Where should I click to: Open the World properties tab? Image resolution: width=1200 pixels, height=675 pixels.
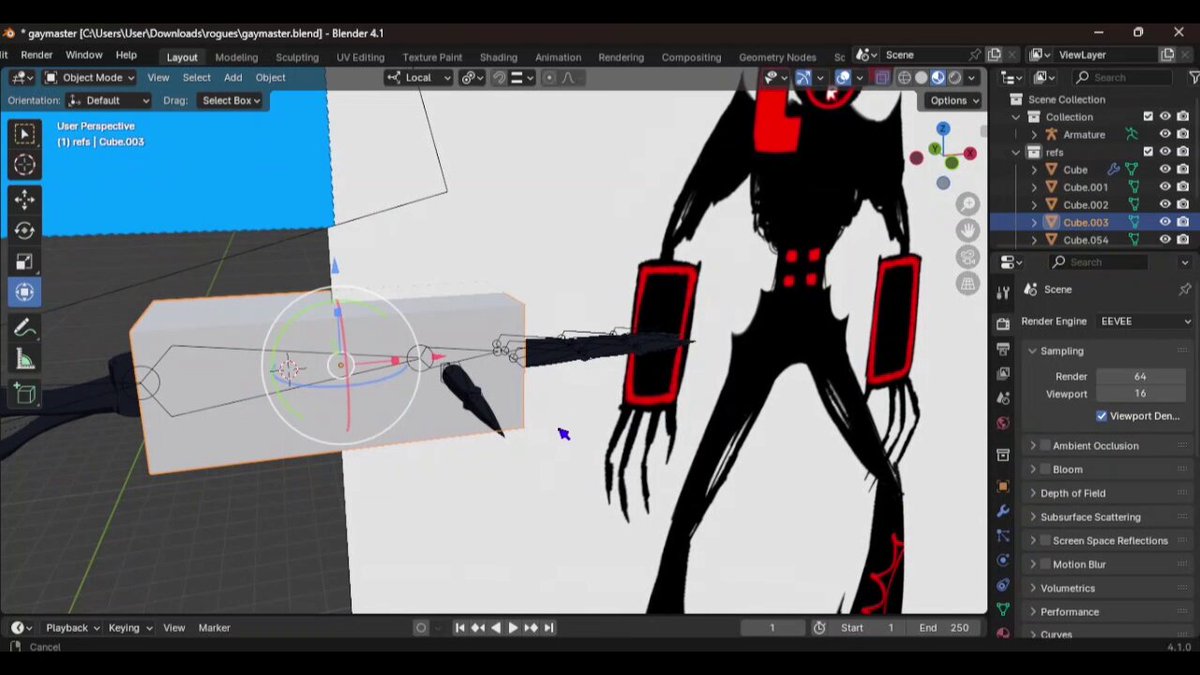[x=1003, y=423]
